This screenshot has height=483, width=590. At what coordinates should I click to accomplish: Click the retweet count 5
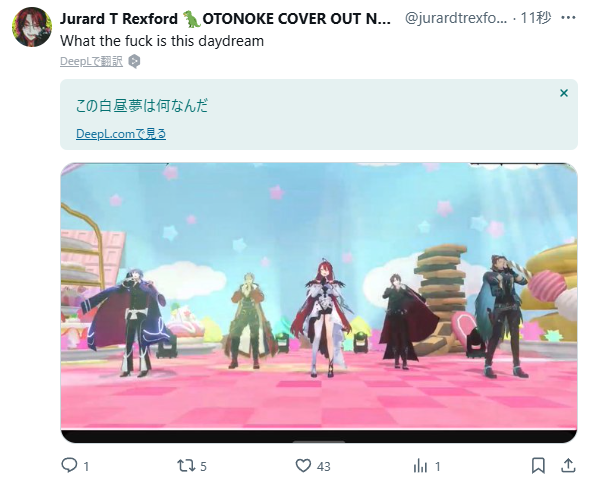click(203, 466)
